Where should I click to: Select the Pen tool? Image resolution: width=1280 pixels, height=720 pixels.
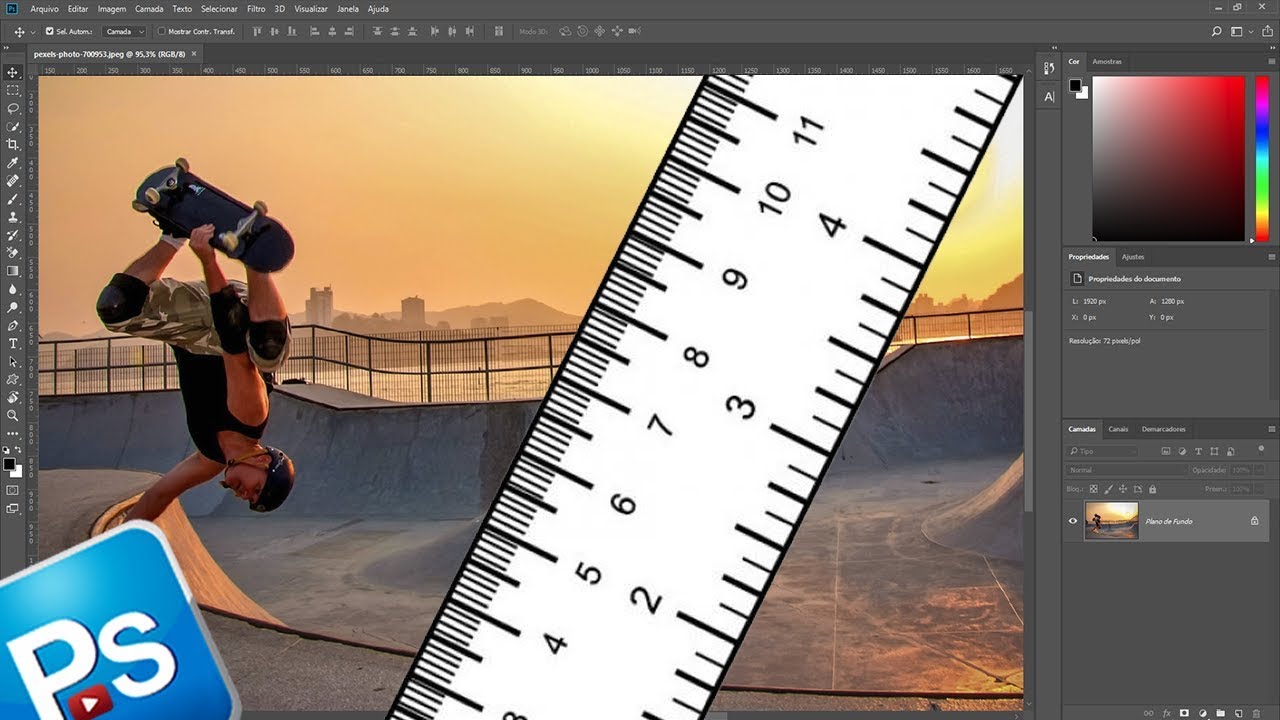[x=13, y=325]
